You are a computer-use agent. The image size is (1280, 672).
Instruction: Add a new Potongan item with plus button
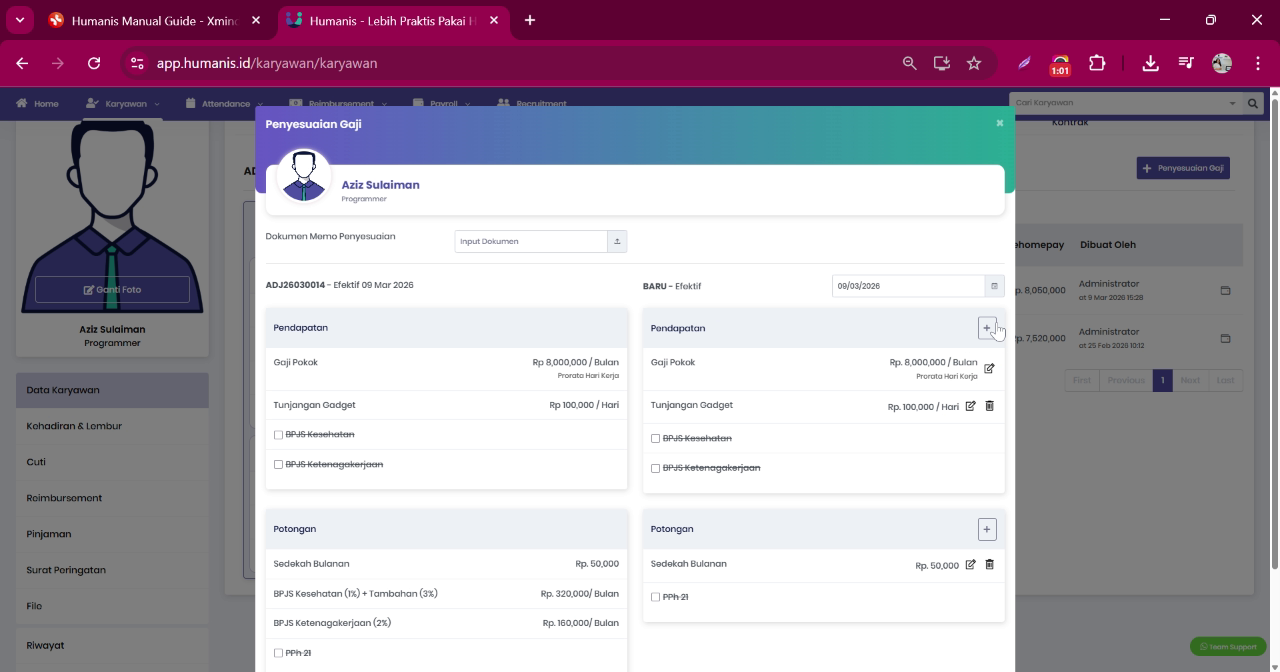pos(987,529)
